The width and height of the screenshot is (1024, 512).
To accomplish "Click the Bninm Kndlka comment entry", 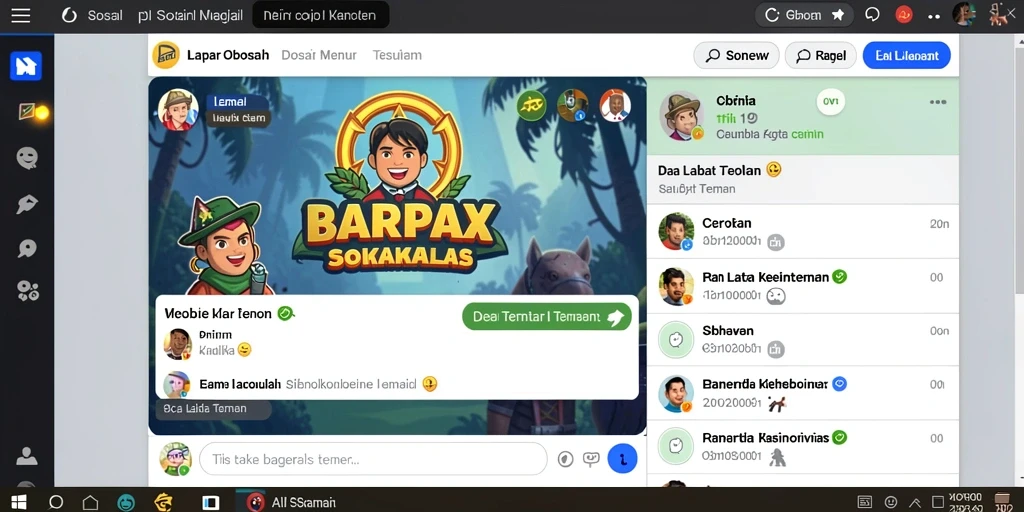I will tap(207, 344).
